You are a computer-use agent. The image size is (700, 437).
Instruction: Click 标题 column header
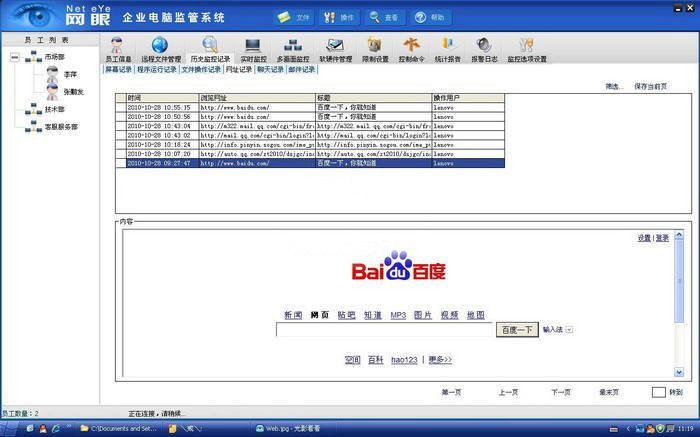pyautogui.click(x=373, y=98)
